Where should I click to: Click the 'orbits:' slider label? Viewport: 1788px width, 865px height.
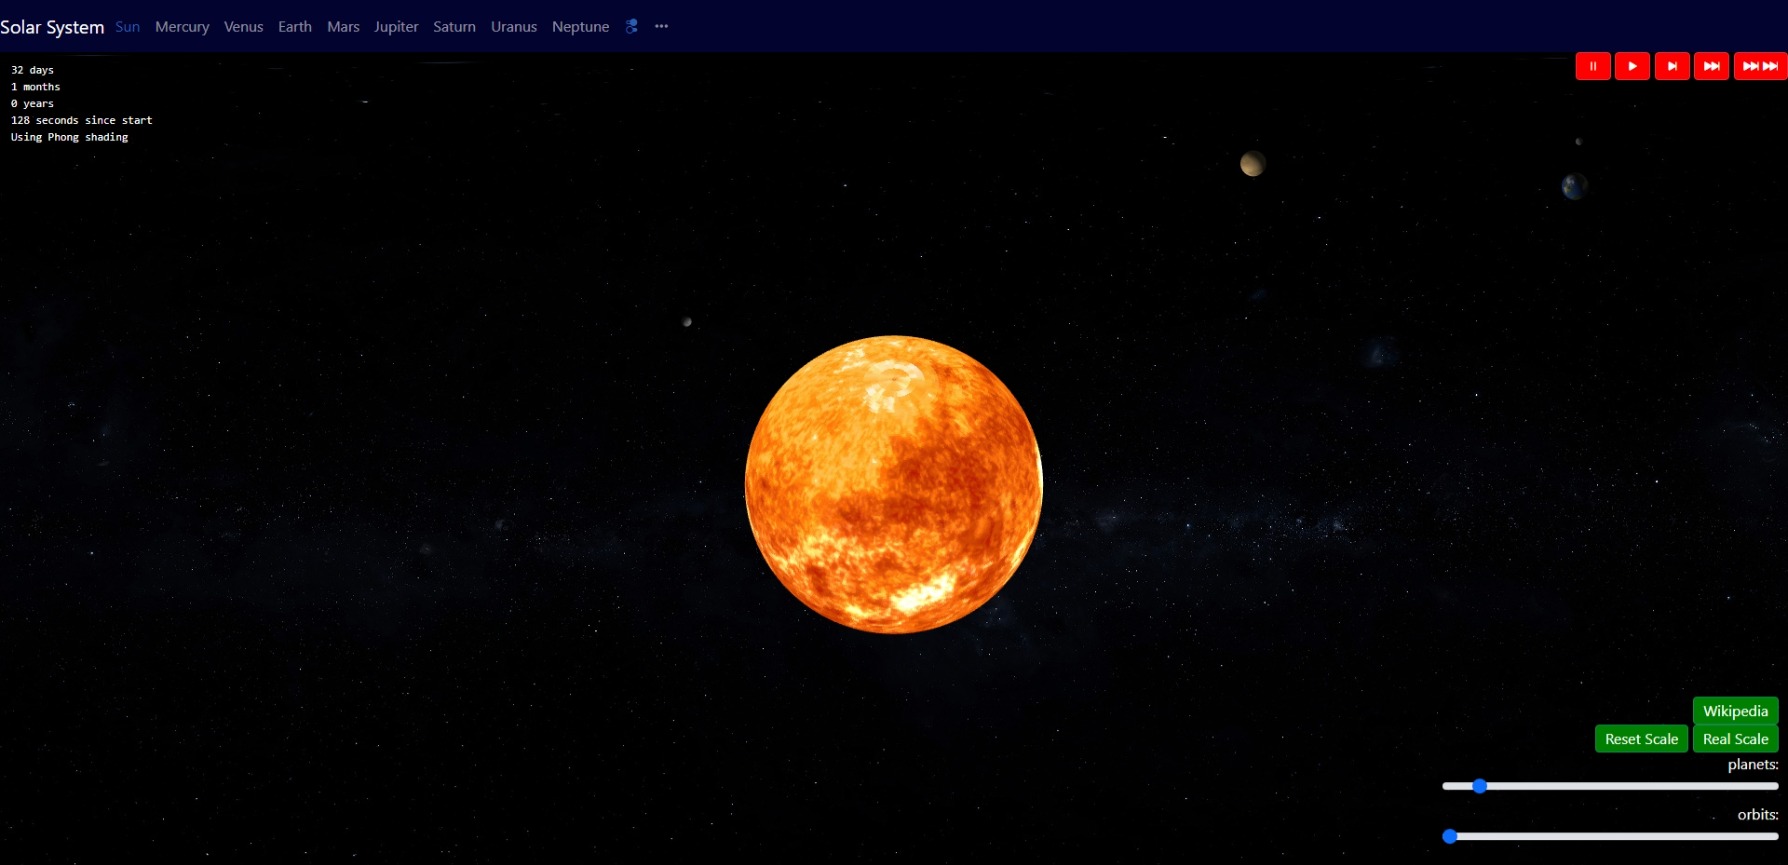click(1758, 814)
